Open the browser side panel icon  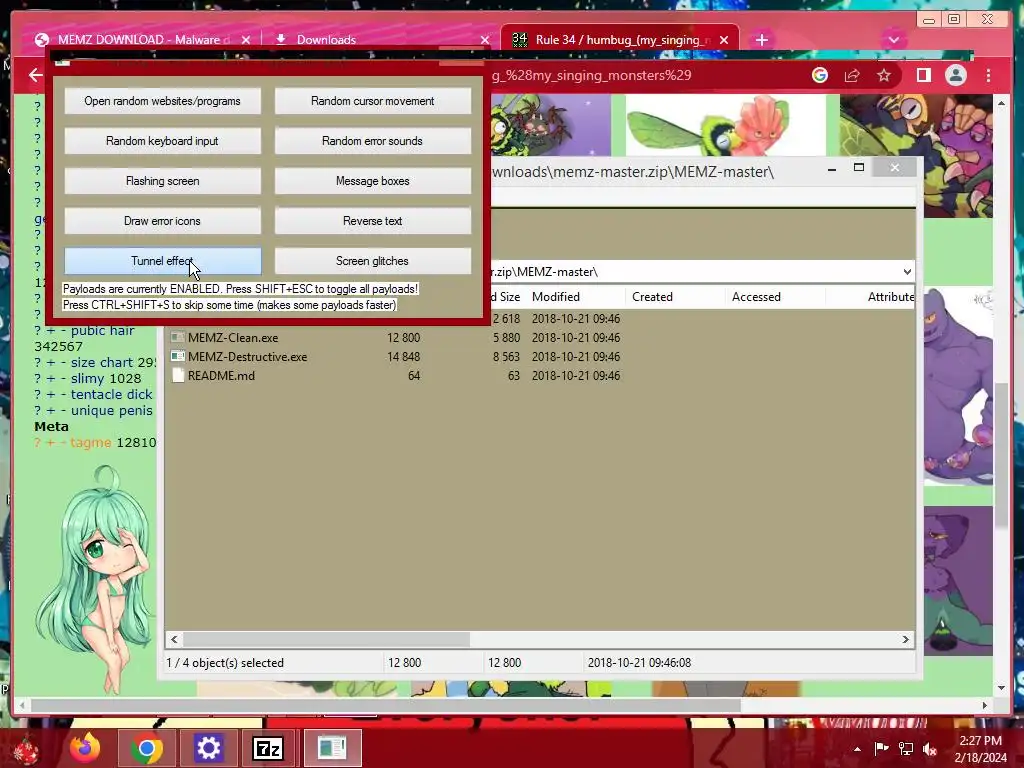923,76
